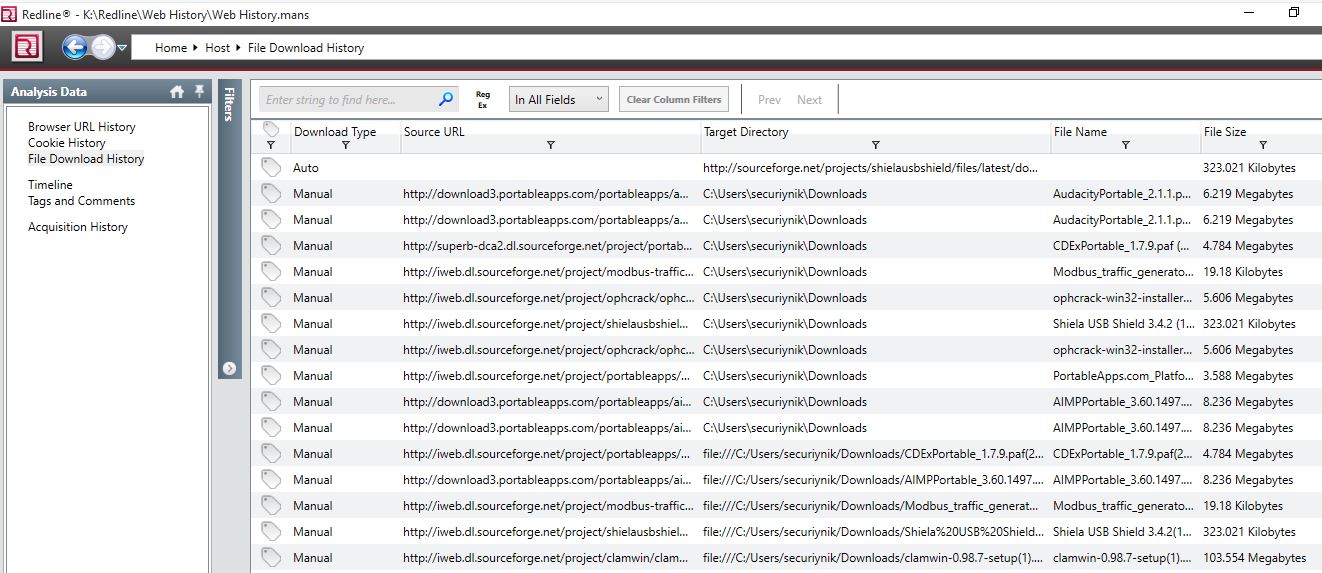Sort by the Source URL column header

coord(434,132)
